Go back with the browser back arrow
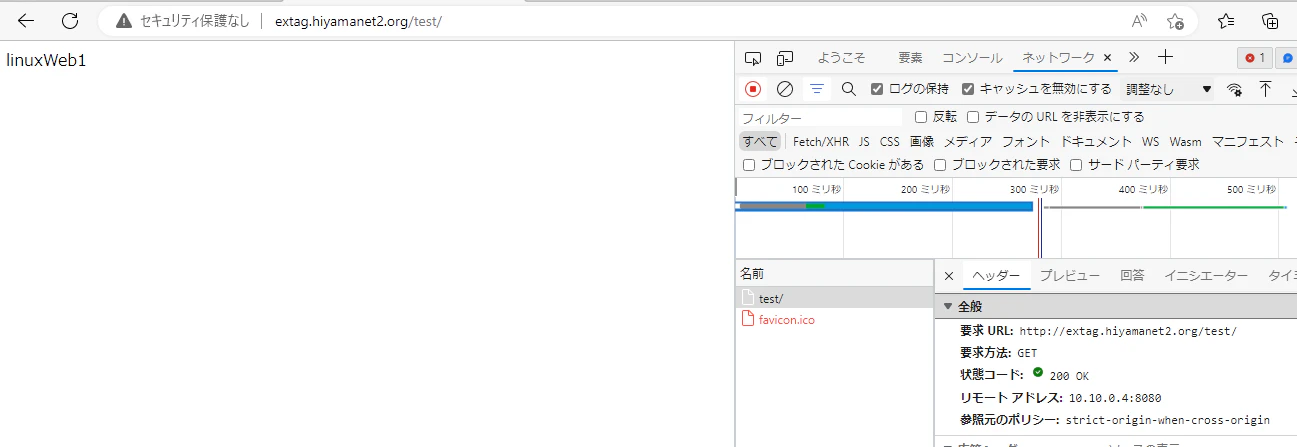Image resolution: width=1297 pixels, height=447 pixels. point(26,21)
